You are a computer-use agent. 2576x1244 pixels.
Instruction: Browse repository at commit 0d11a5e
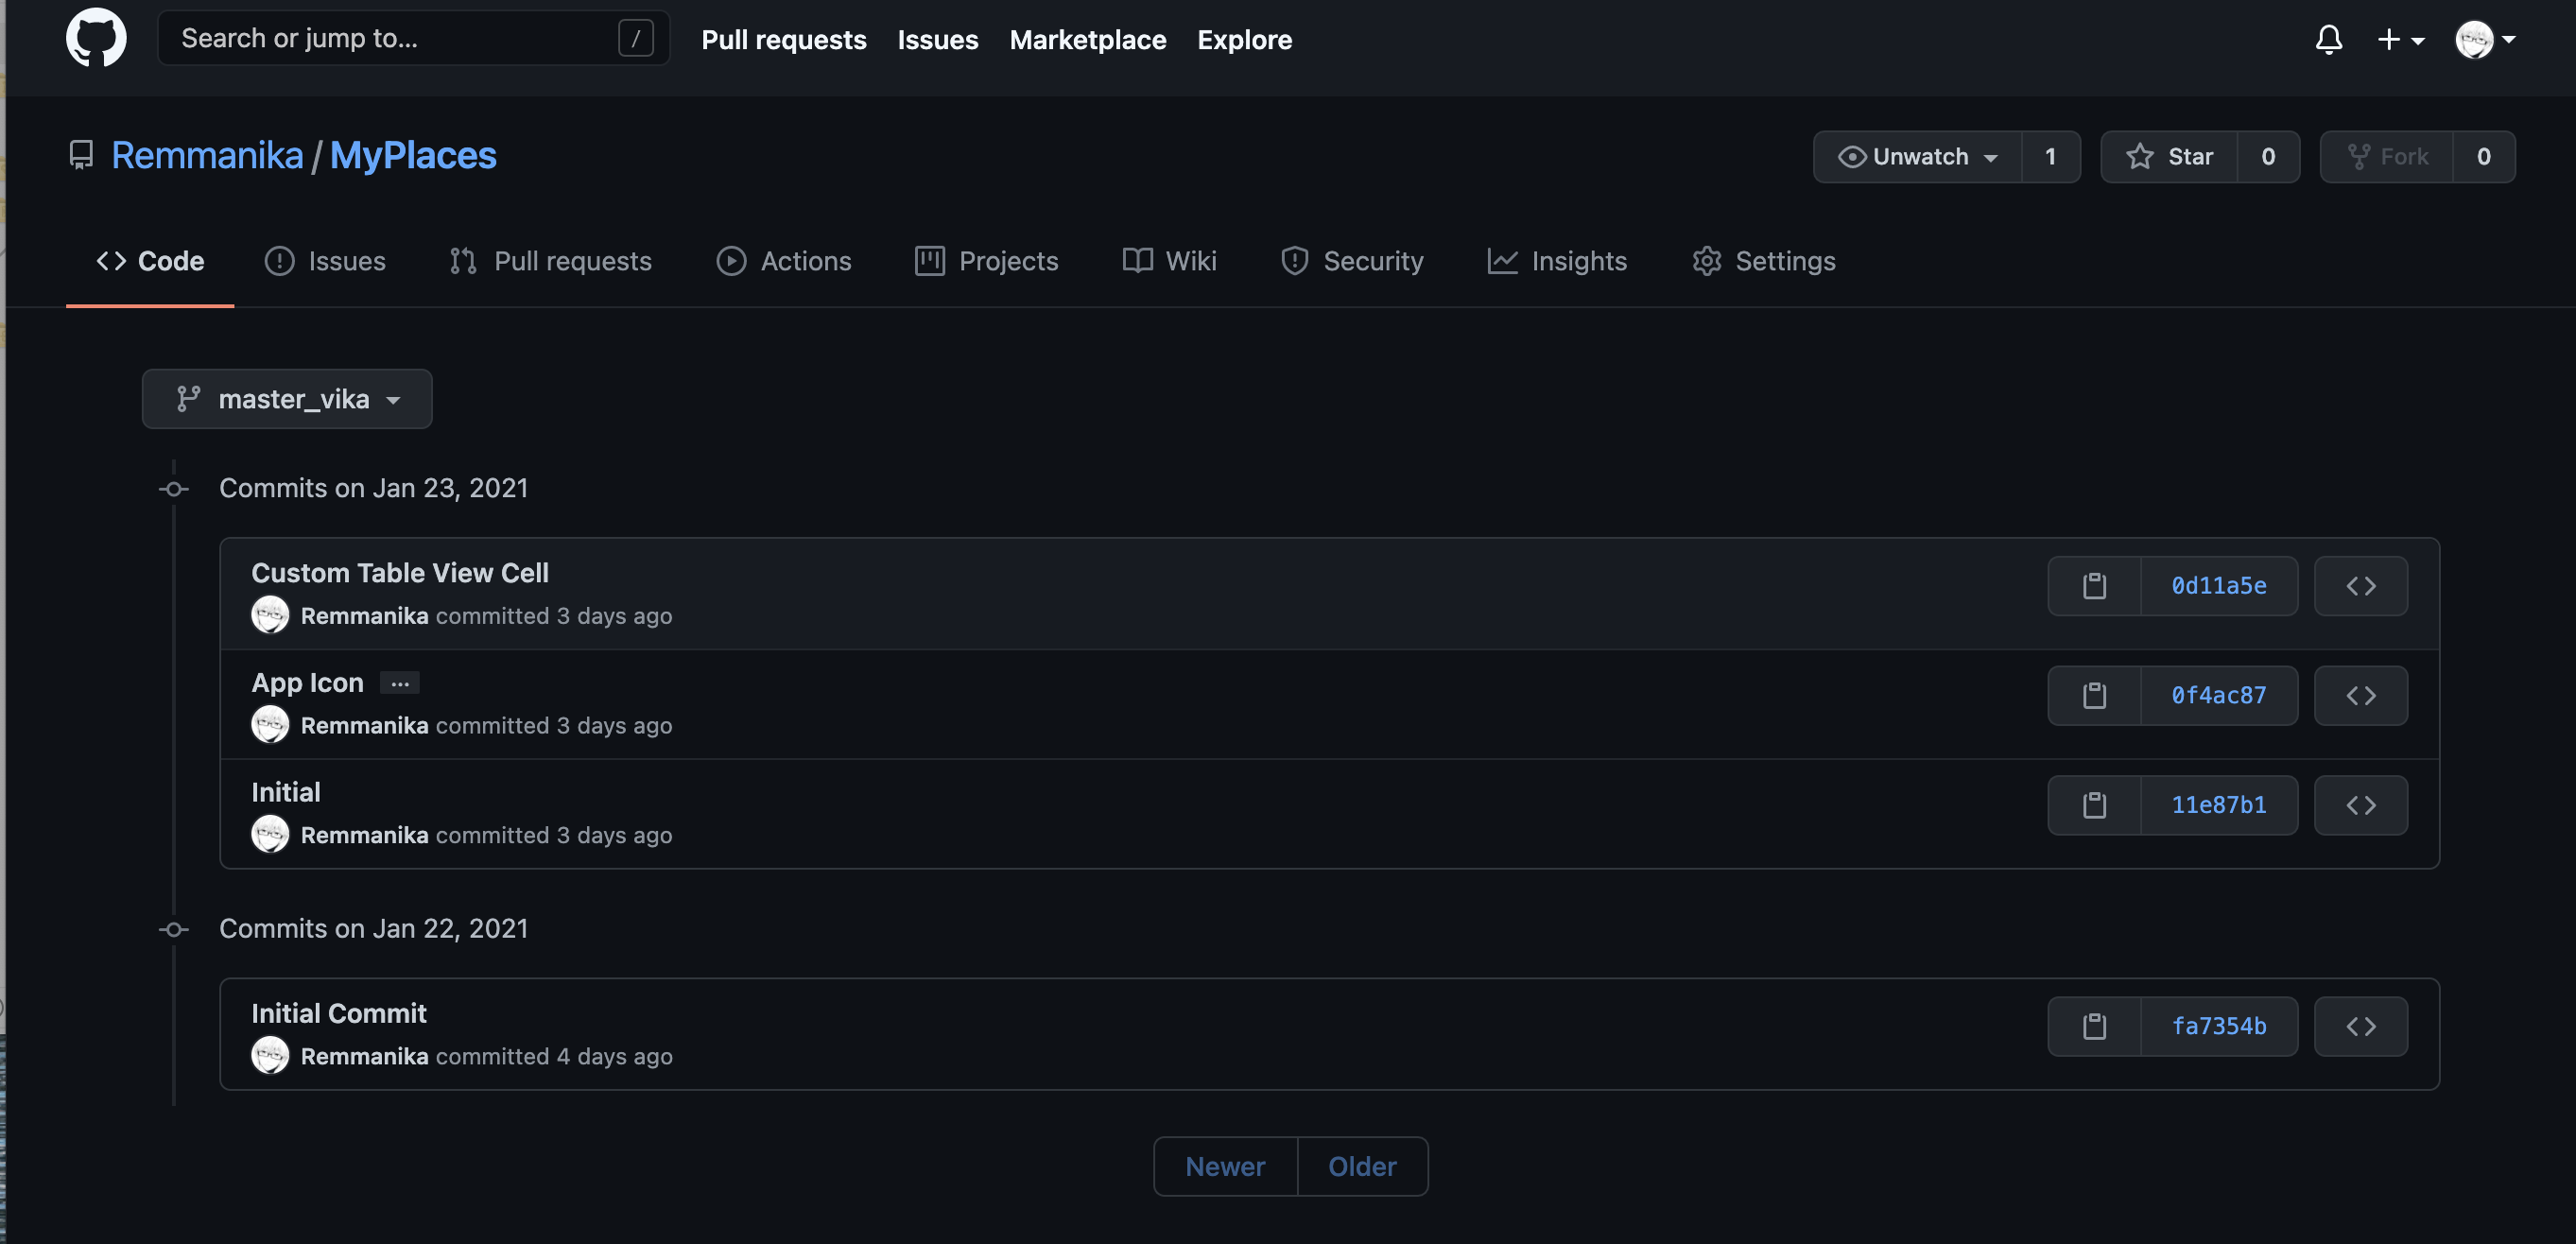tap(2361, 586)
